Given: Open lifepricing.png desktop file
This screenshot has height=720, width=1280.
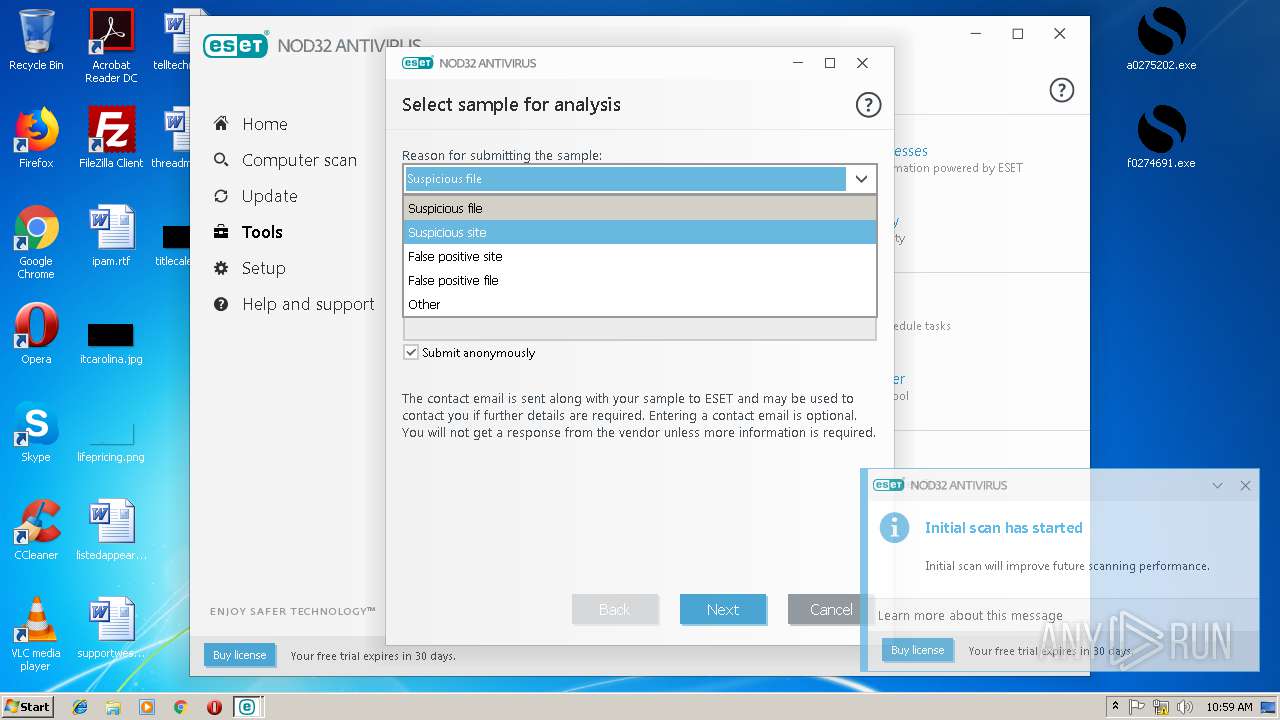Looking at the screenshot, I should pyautogui.click(x=111, y=440).
